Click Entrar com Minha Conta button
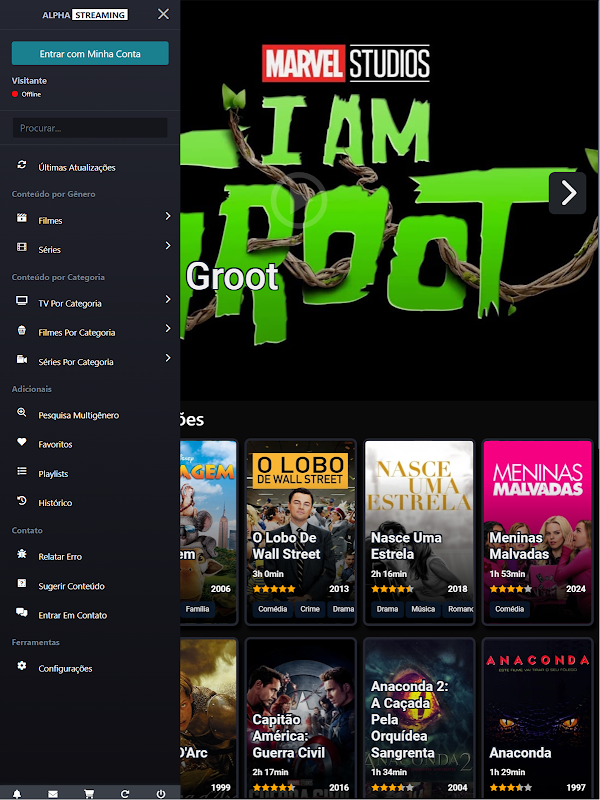 (x=90, y=54)
